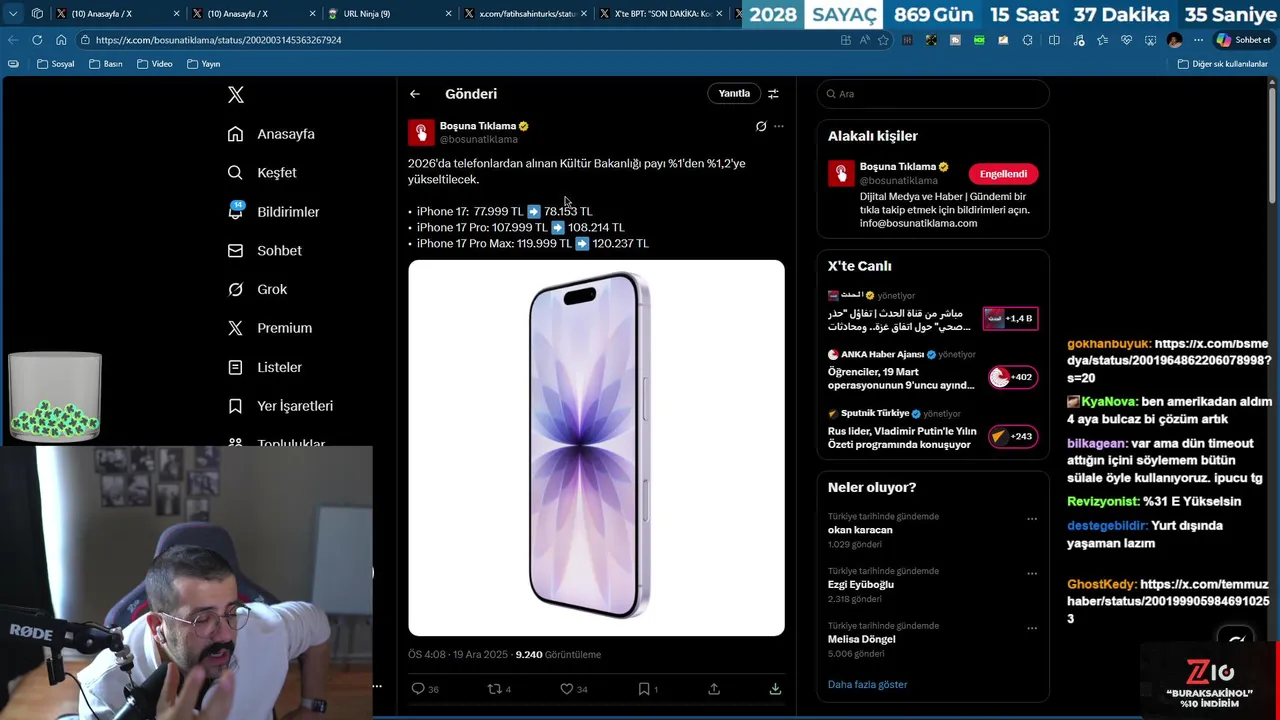Image resolution: width=1280 pixels, height=720 pixels.
Task: Click the X logo in the sidebar
Action: tap(236, 95)
